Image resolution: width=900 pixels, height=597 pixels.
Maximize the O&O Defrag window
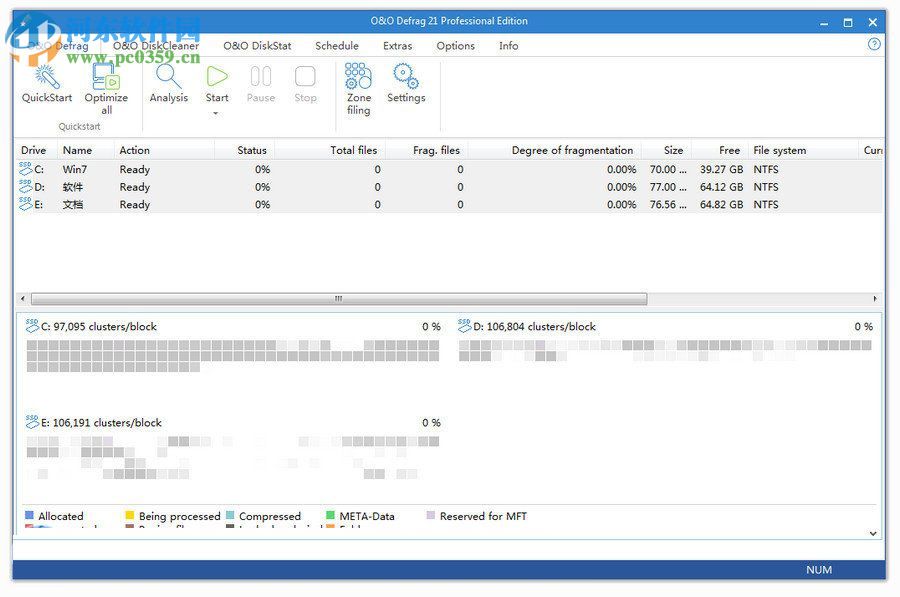[x=848, y=22]
